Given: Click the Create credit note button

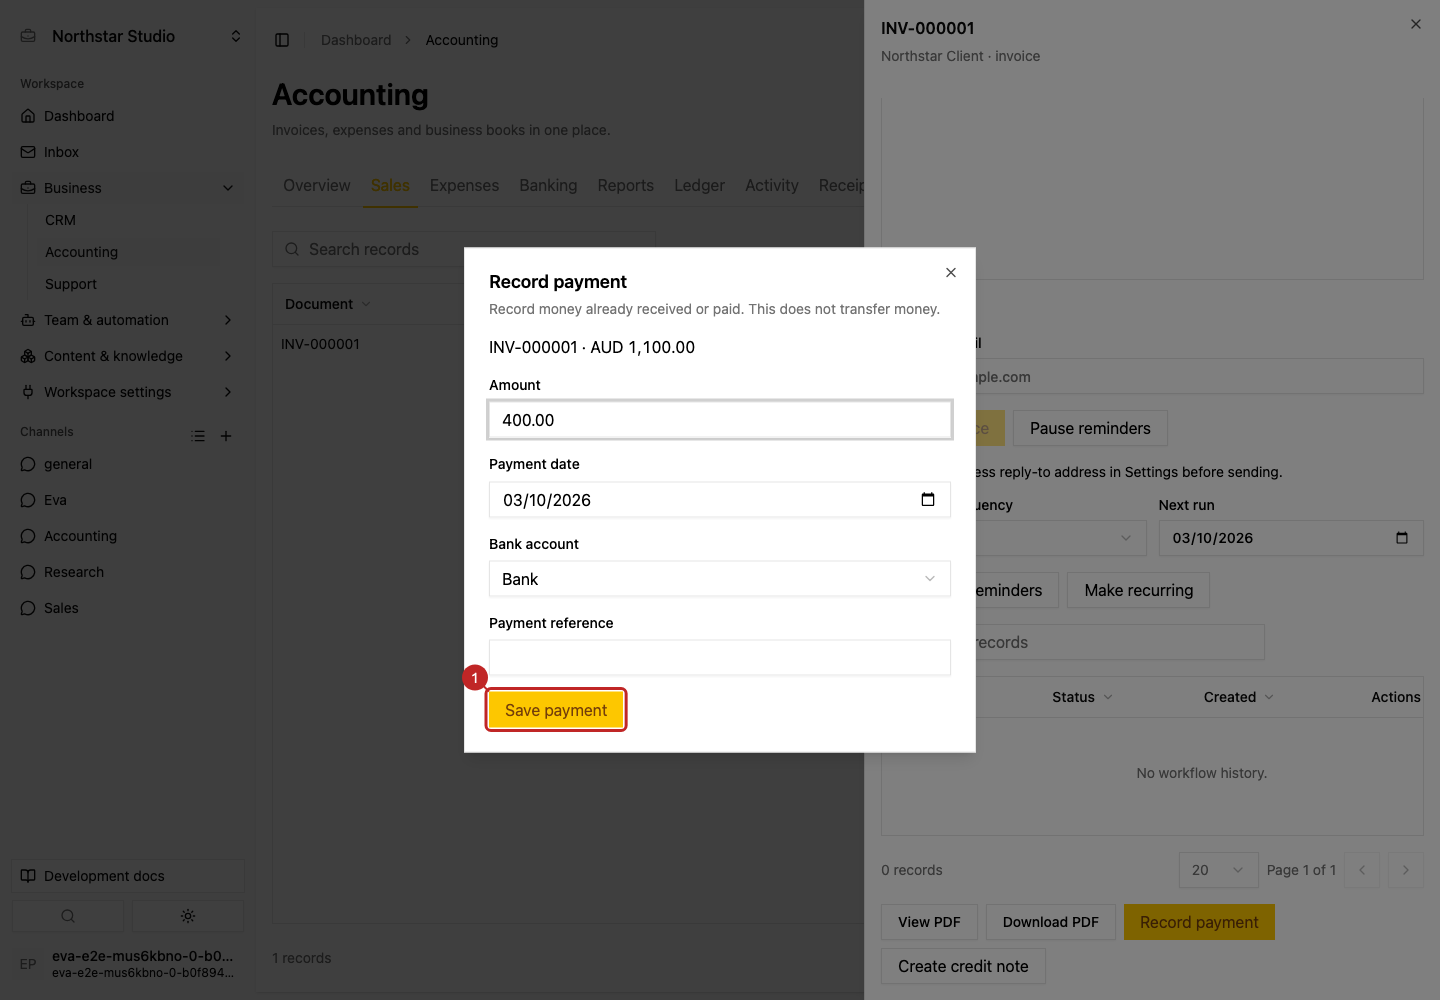Looking at the screenshot, I should pos(963,966).
